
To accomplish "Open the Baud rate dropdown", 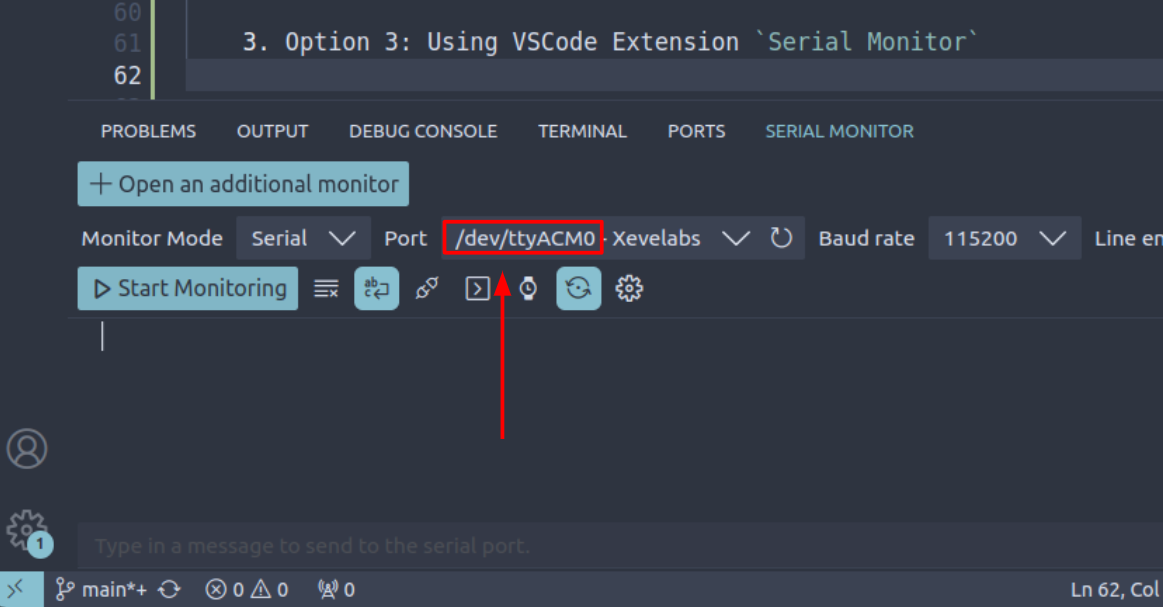I will click(x=1004, y=238).
